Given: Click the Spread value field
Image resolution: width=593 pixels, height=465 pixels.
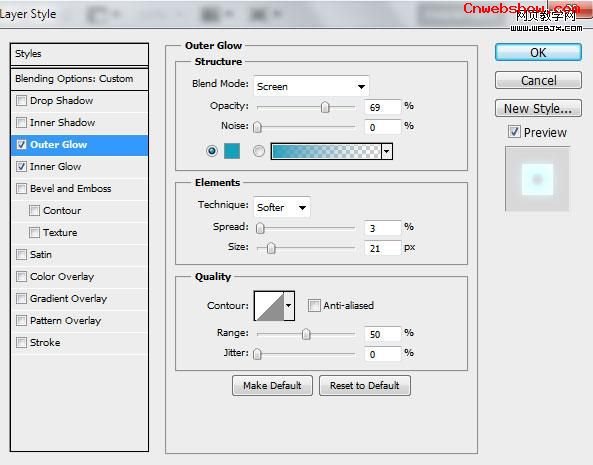Looking at the screenshot, I should (x=382, y=228).
